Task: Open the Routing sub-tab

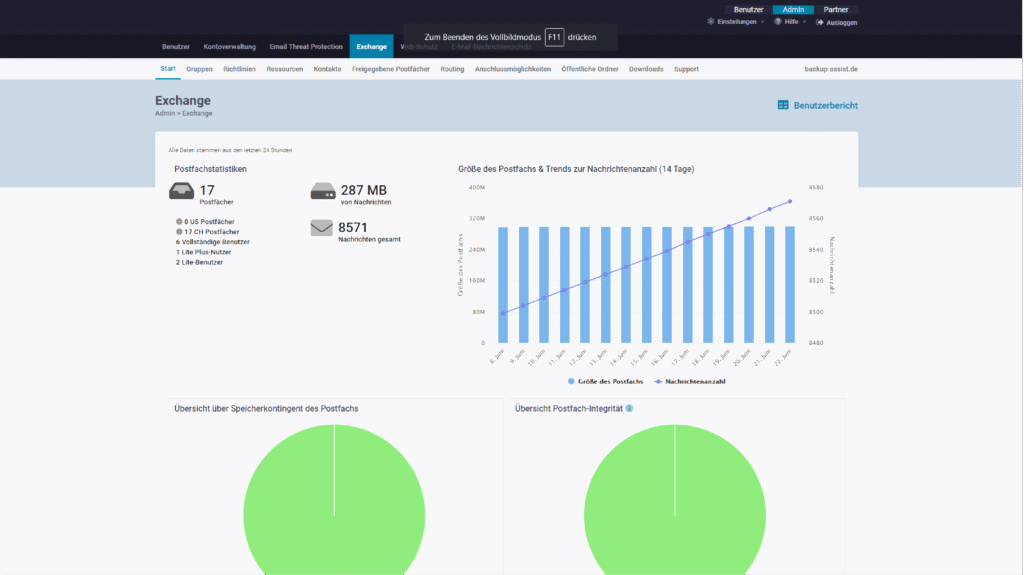Action: coord(452,69)
